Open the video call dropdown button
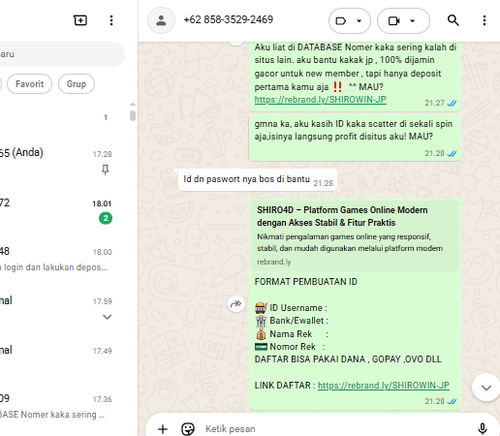500x436 pixels. (x=403, y=21)
